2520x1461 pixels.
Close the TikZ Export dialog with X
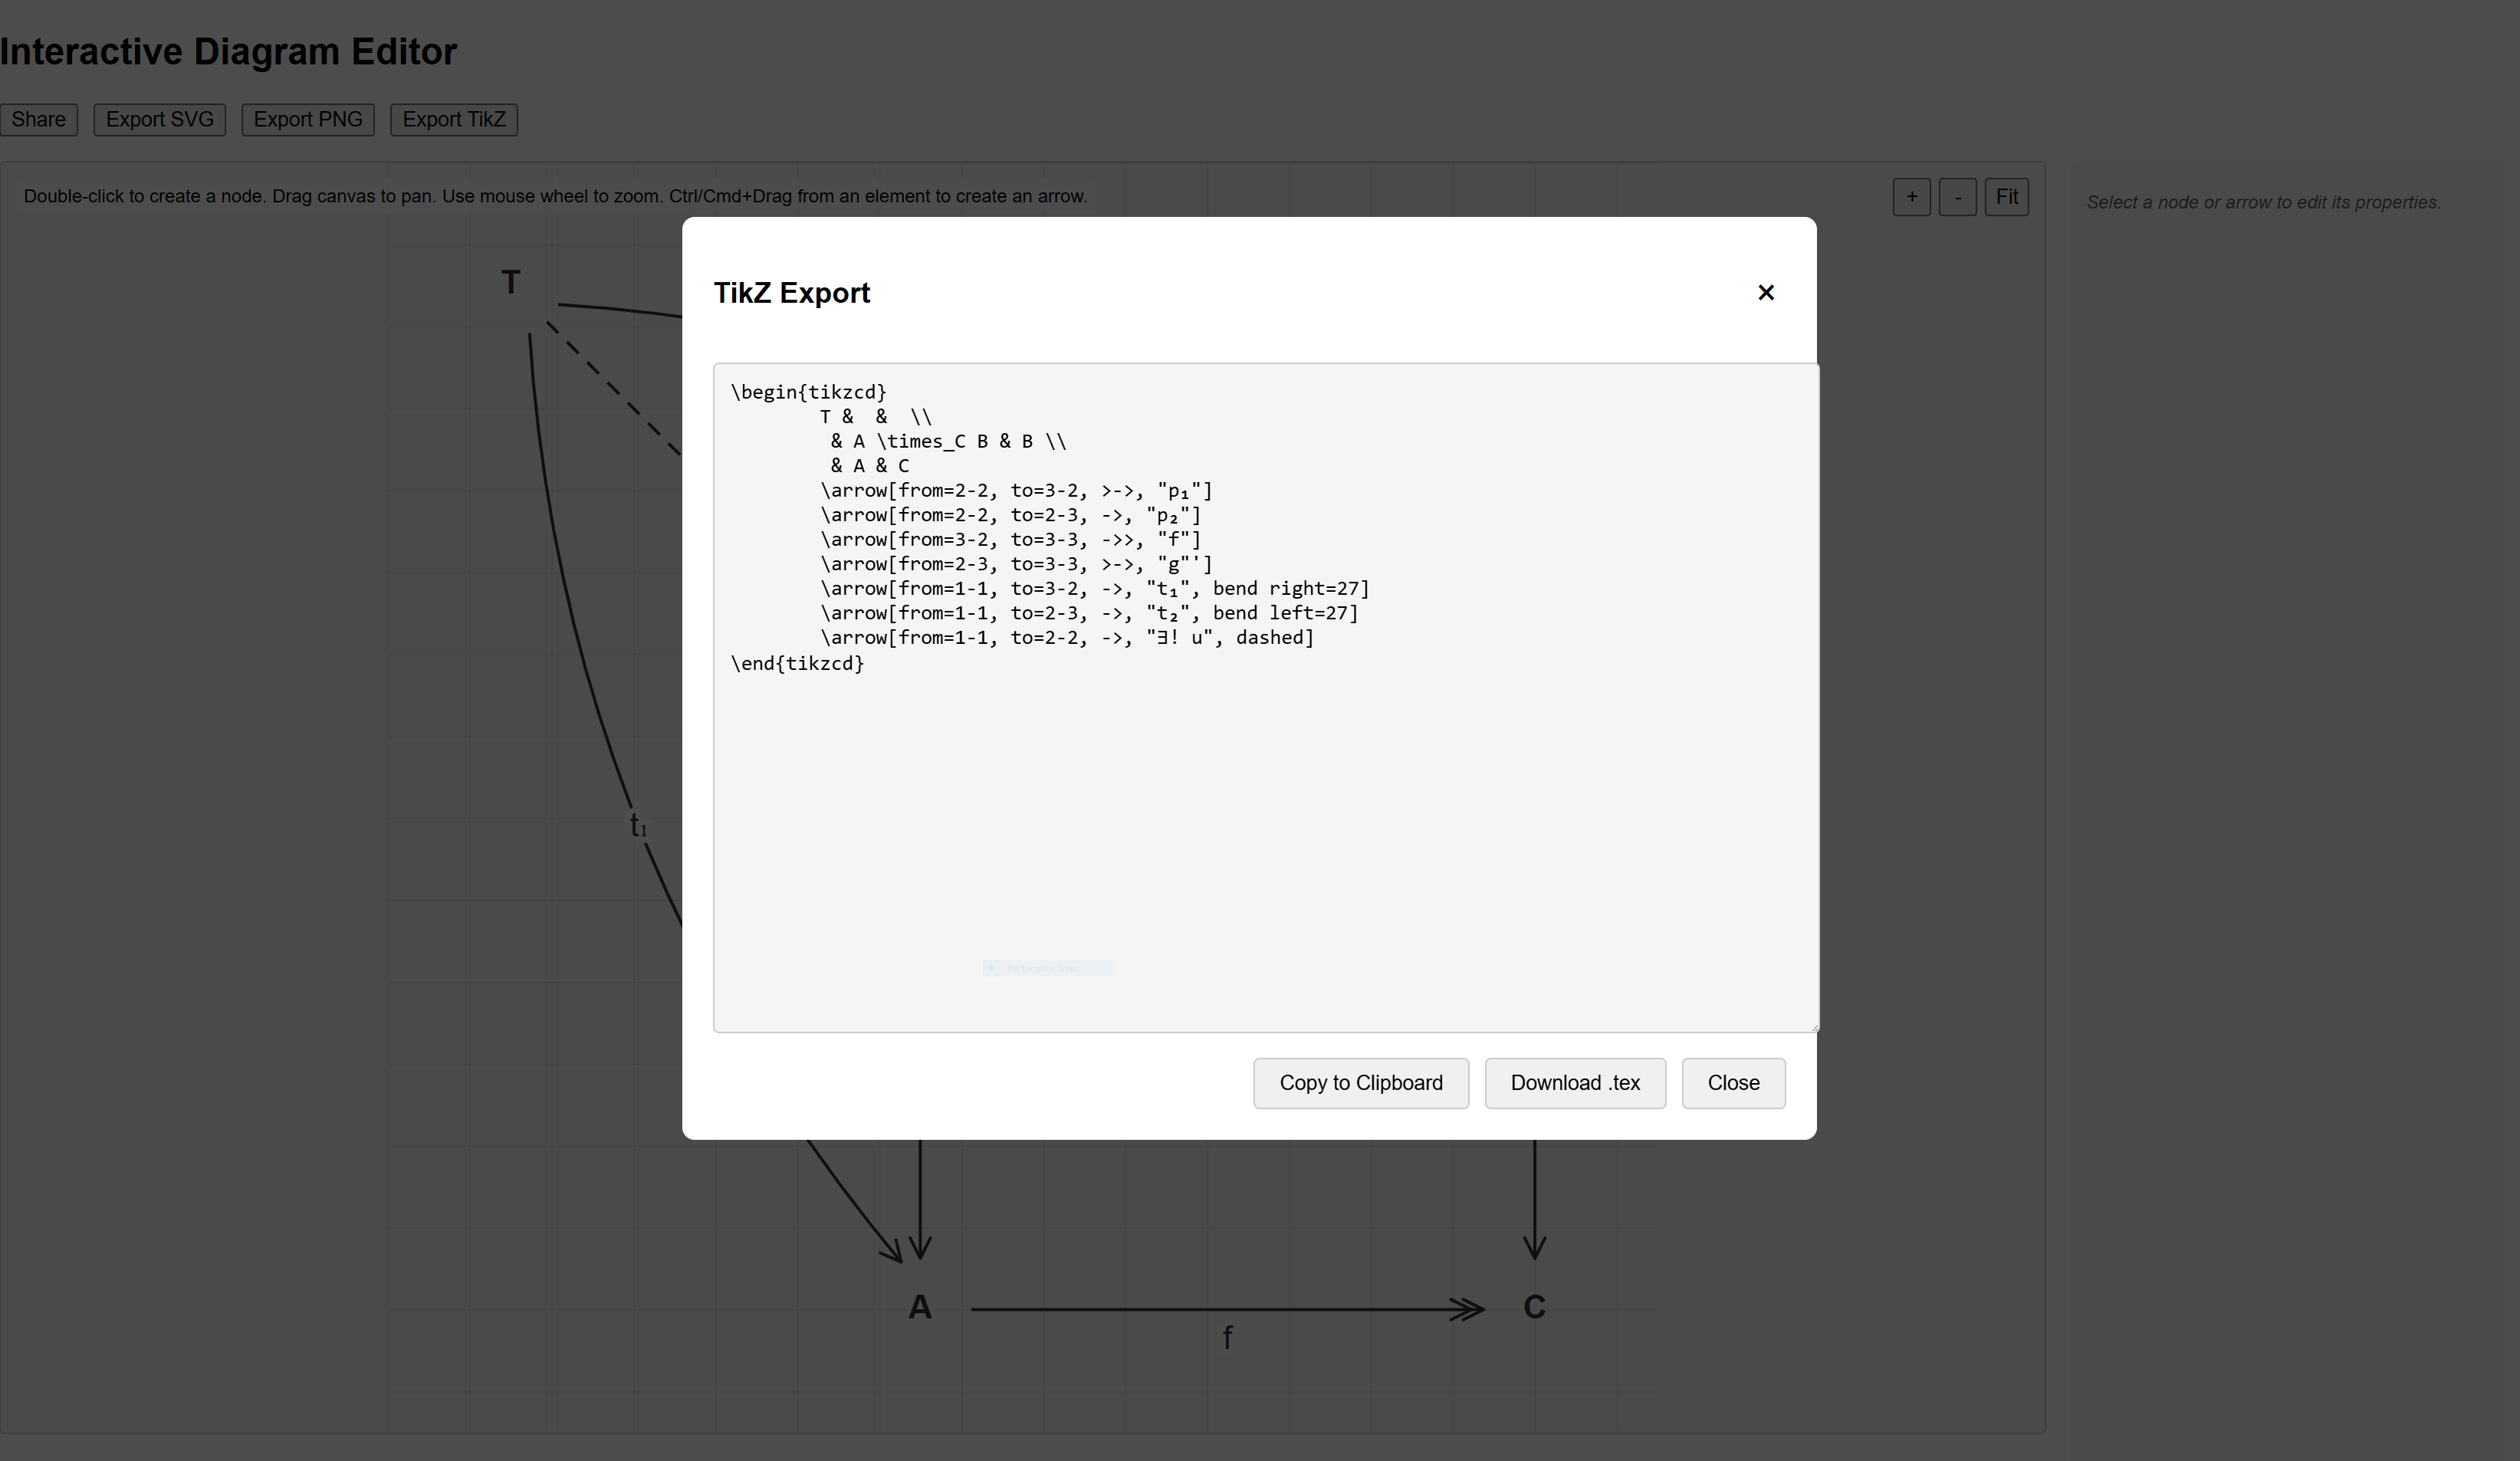[1766, 292]
